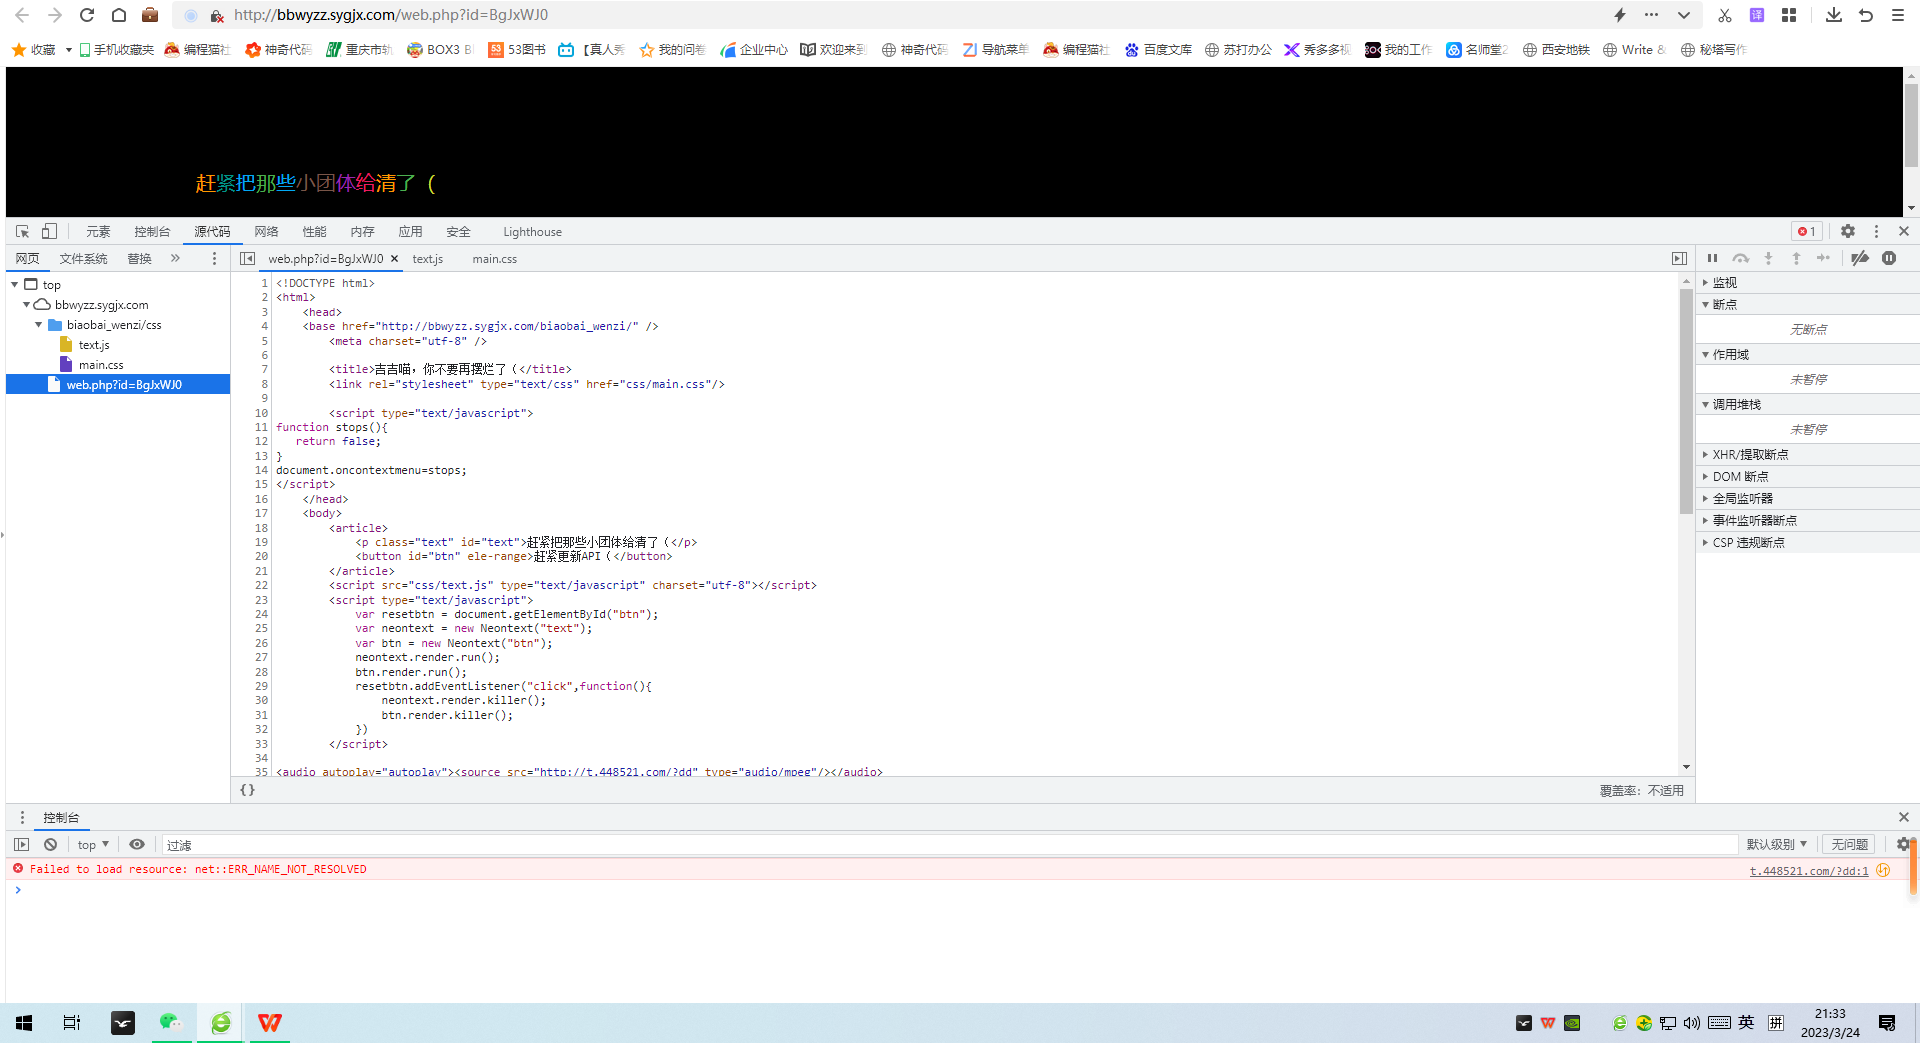Viewport: 1920px width, 1043px height.
Task: Open the 53图书 bookmark
Action: 517,49
